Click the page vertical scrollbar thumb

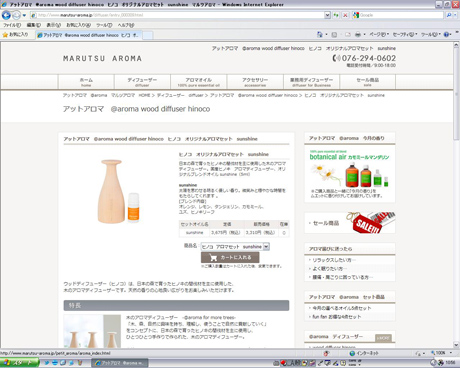(x=456, y=94)
